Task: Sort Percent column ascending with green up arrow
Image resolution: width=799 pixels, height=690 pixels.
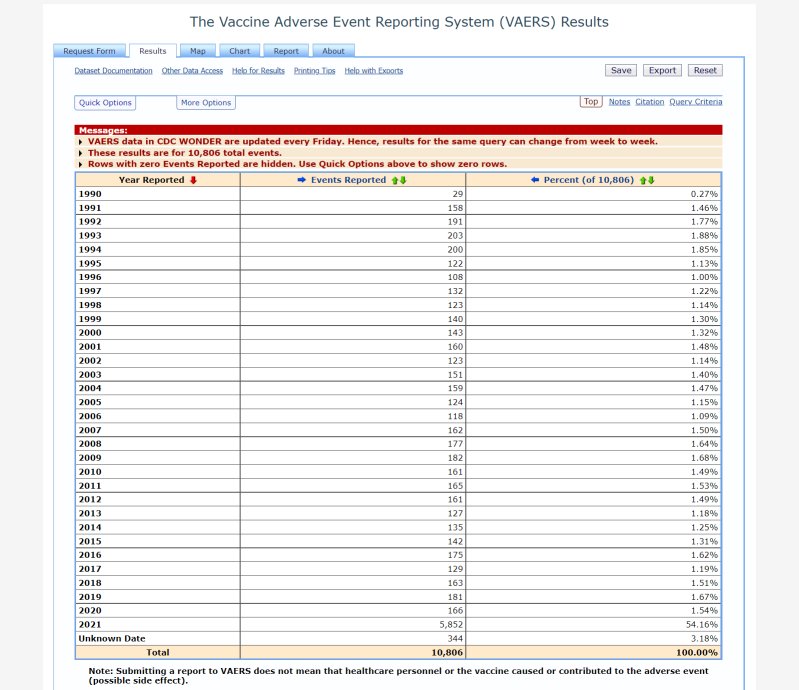Action: (643, 180)
